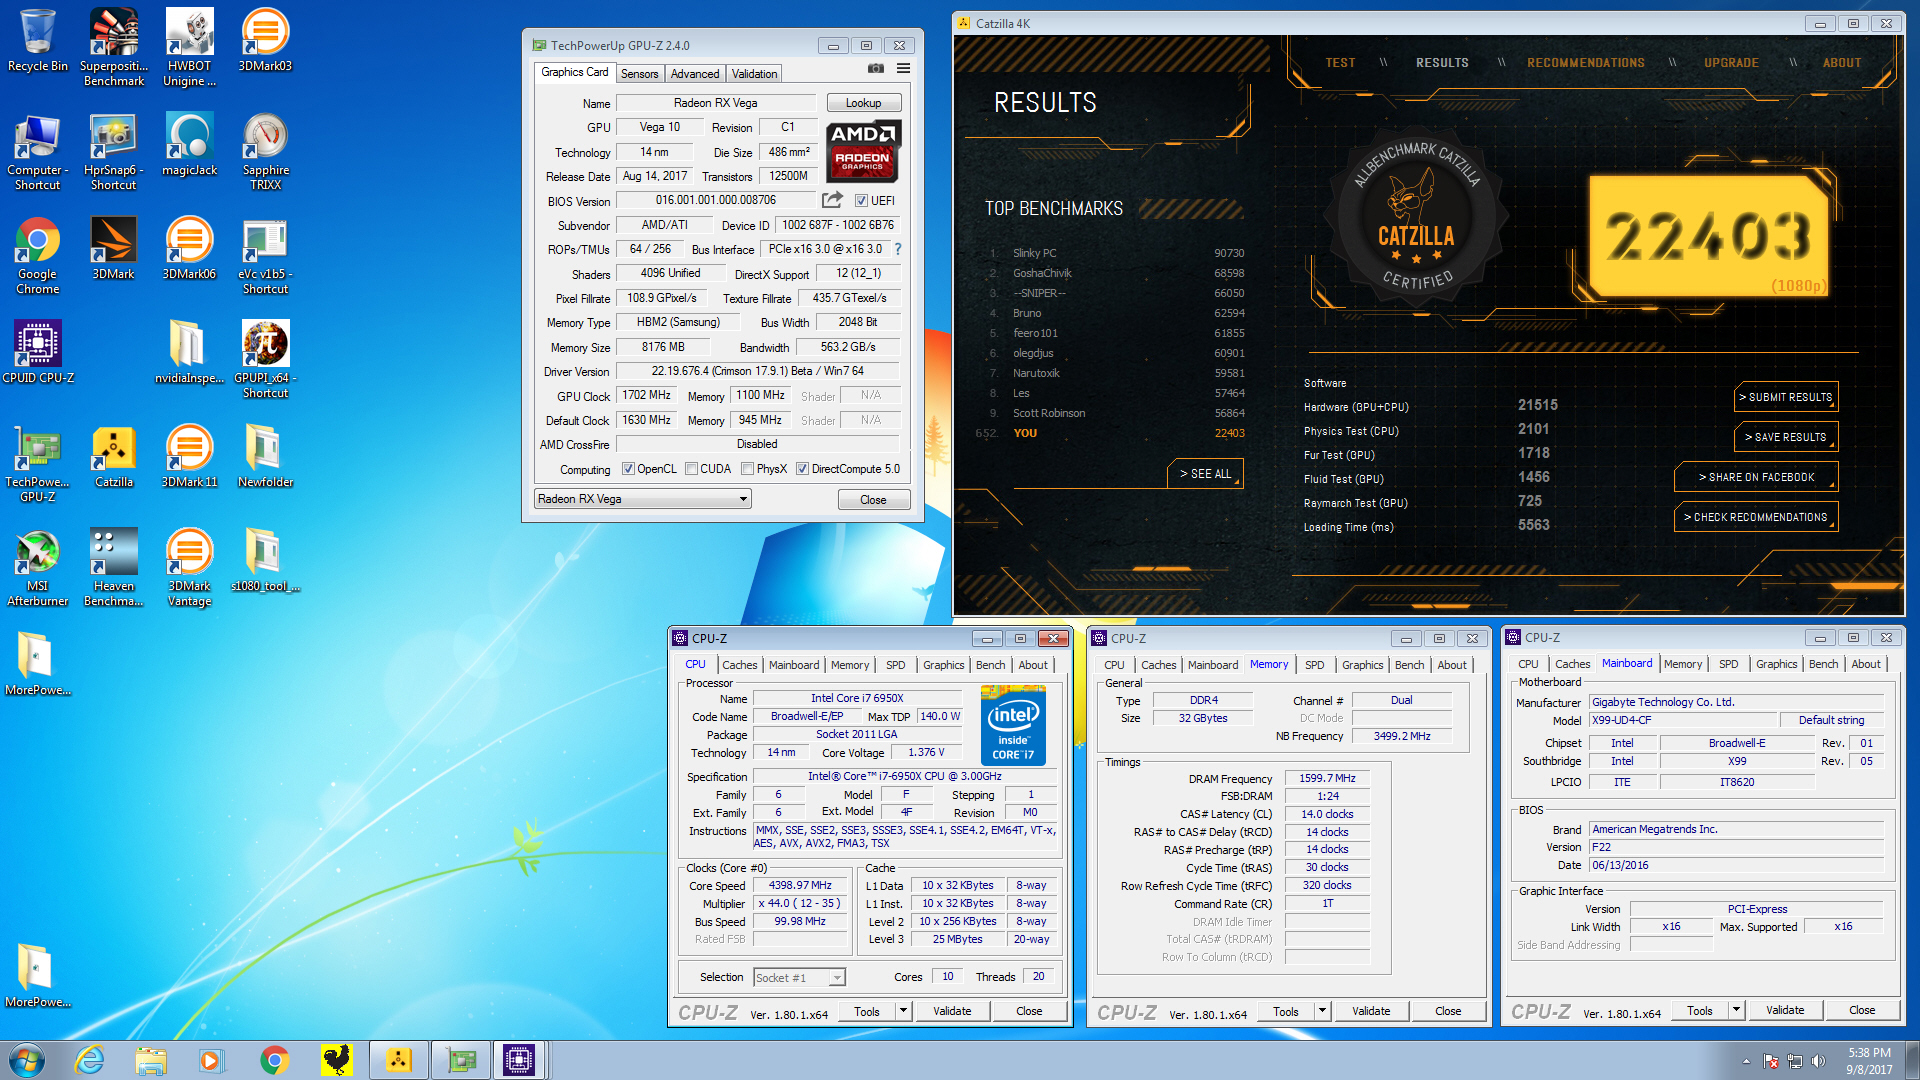Screen dimensions: 1920x1080
Task: Click the 22403 score badge
Action: [1709, 237]
